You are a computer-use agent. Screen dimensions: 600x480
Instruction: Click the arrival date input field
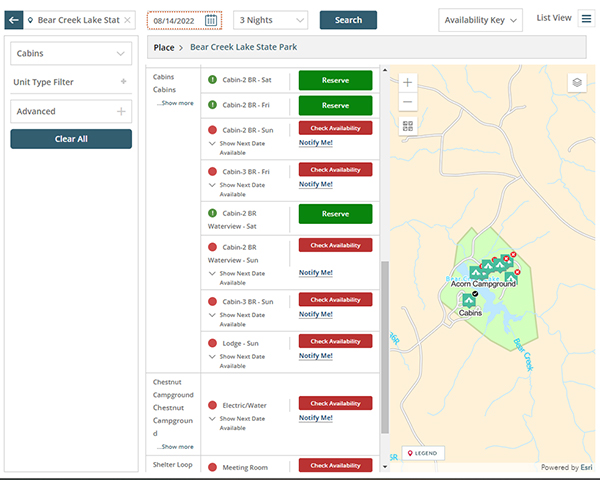[174, 20]
